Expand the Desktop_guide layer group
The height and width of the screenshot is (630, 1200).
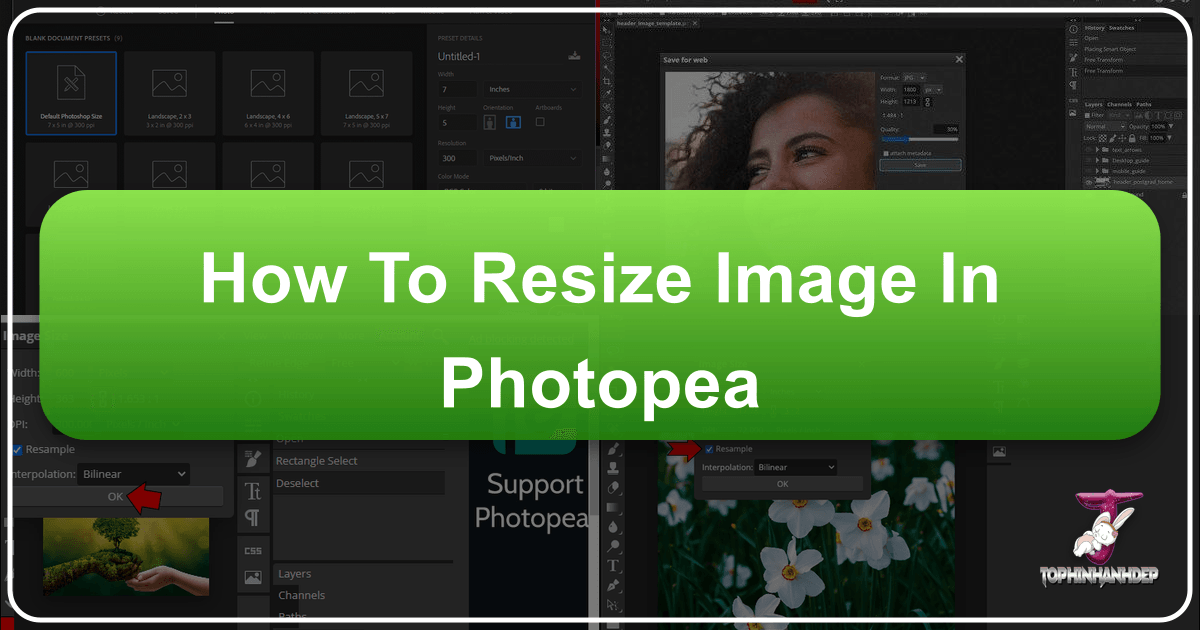[1097, 160]
